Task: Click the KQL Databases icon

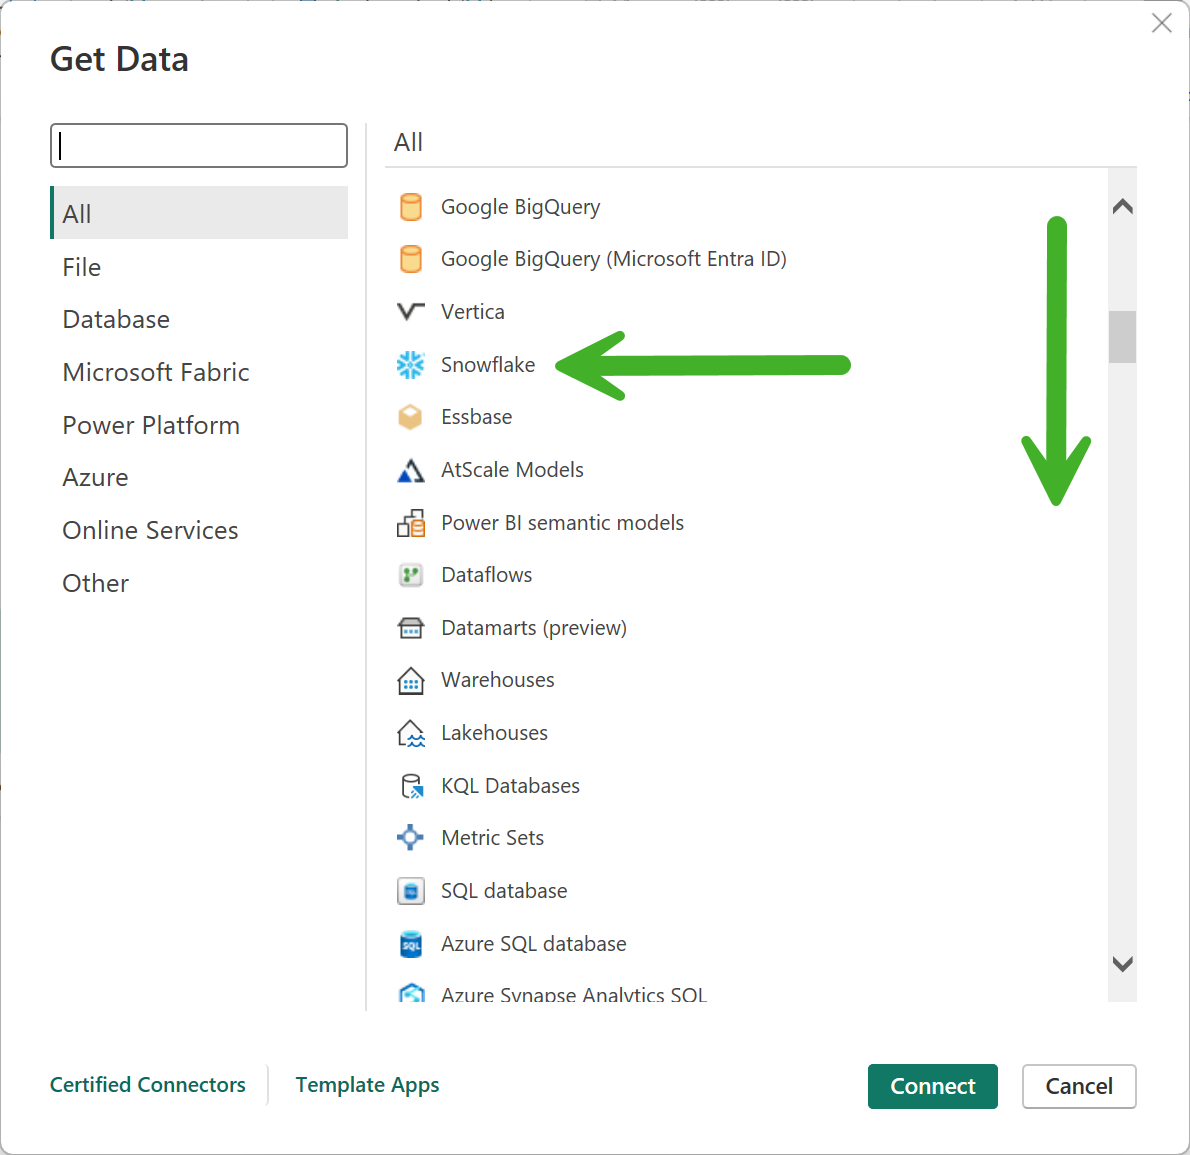Action: [411, 786]
